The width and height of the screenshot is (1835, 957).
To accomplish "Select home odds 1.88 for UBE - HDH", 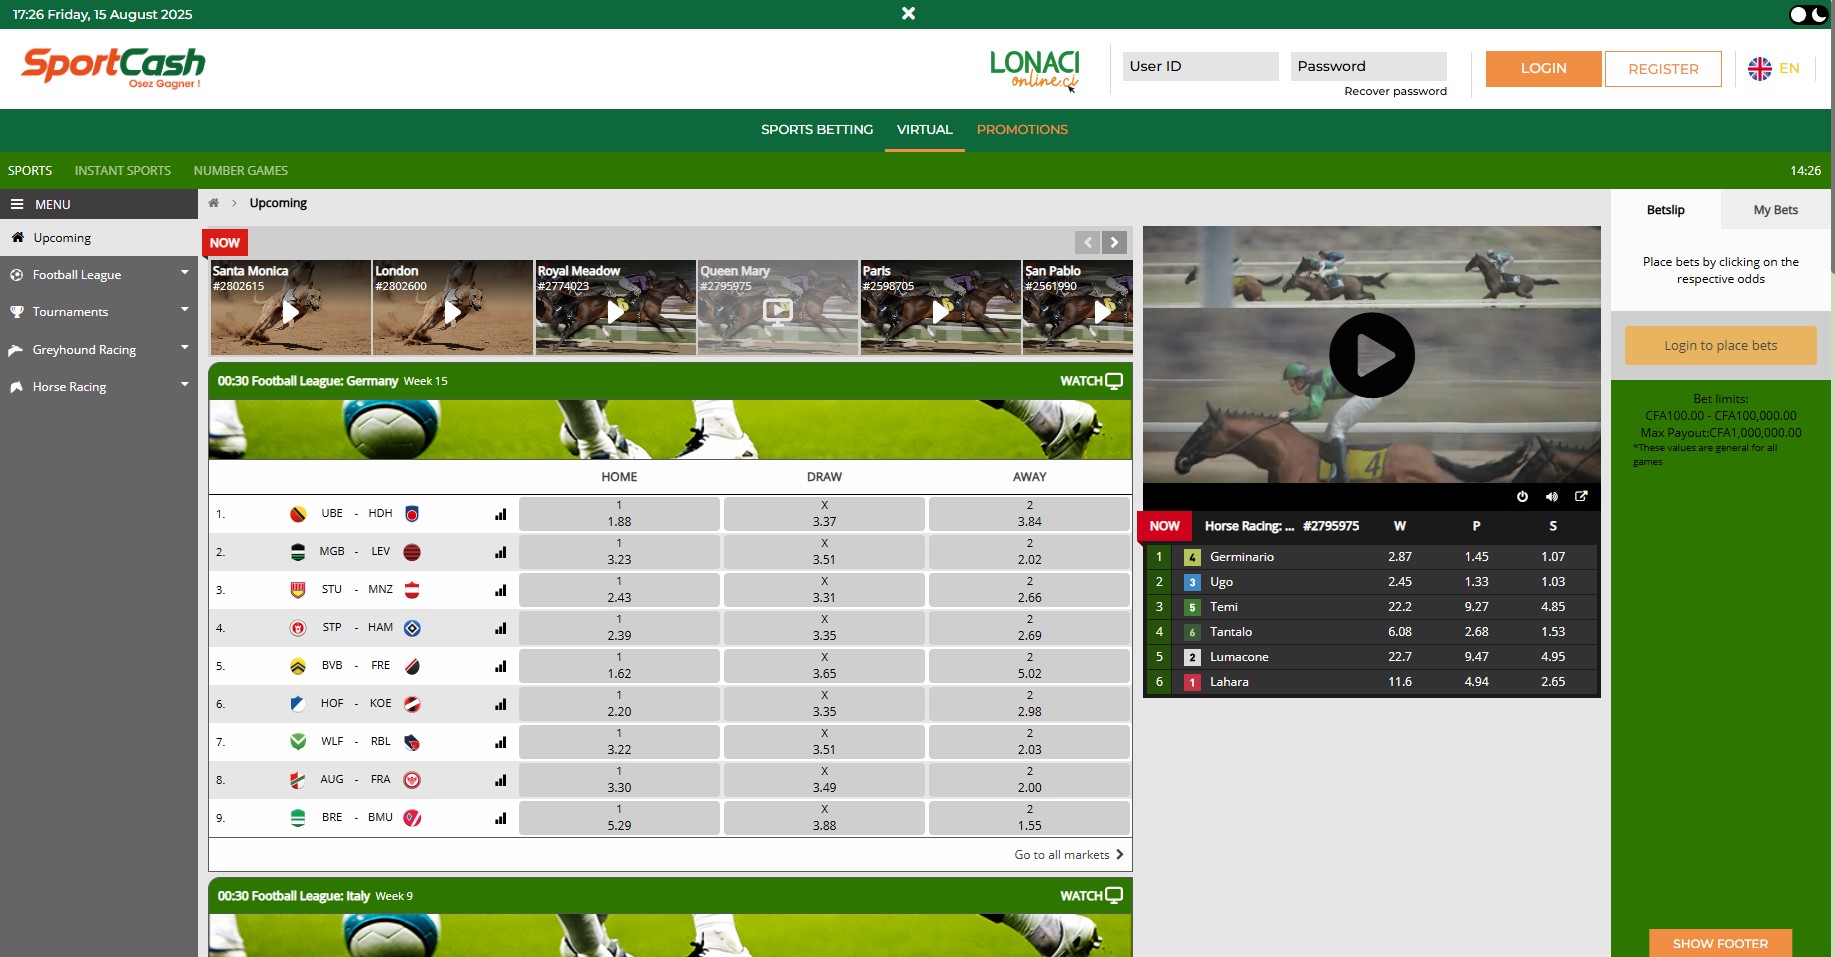I will tap(619, 514).
